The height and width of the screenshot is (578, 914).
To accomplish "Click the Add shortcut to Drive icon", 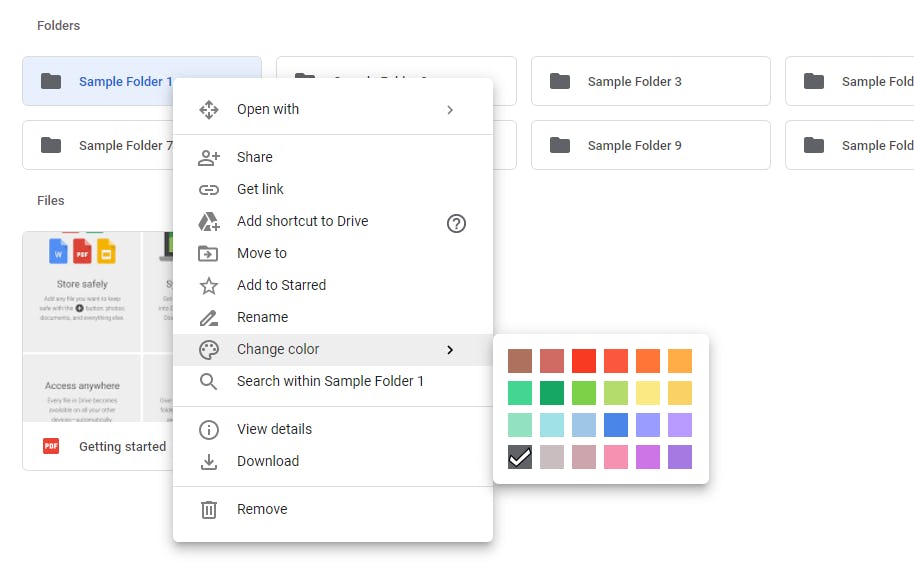I will click(x=208, y=221).
